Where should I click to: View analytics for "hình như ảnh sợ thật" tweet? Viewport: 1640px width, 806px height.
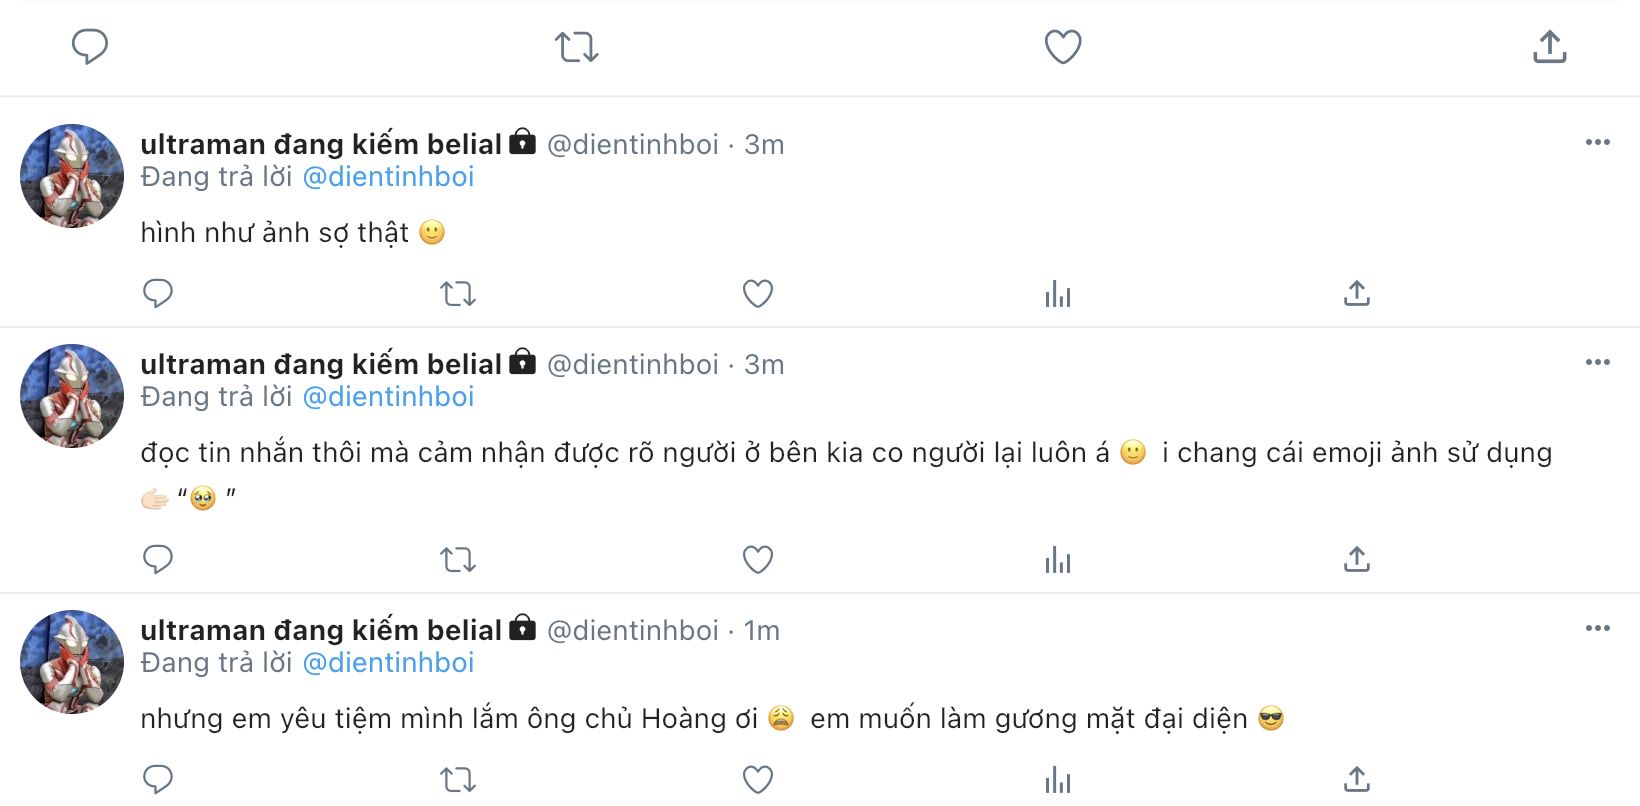[x=1057, y=294]
